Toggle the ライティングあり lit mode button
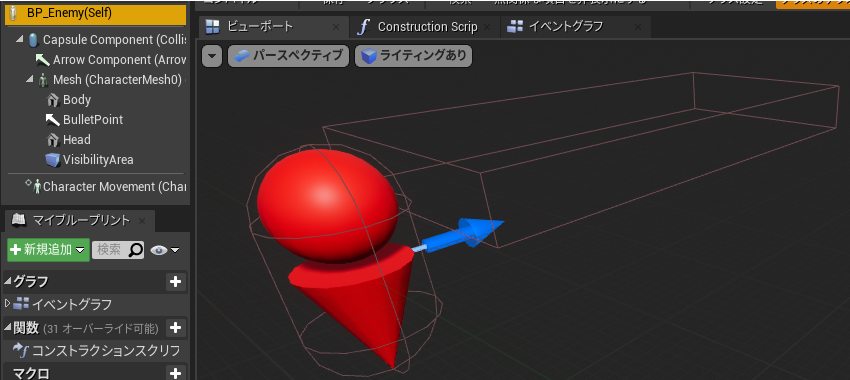The width and height of the screenshot is (850, 380). (413, 56)
